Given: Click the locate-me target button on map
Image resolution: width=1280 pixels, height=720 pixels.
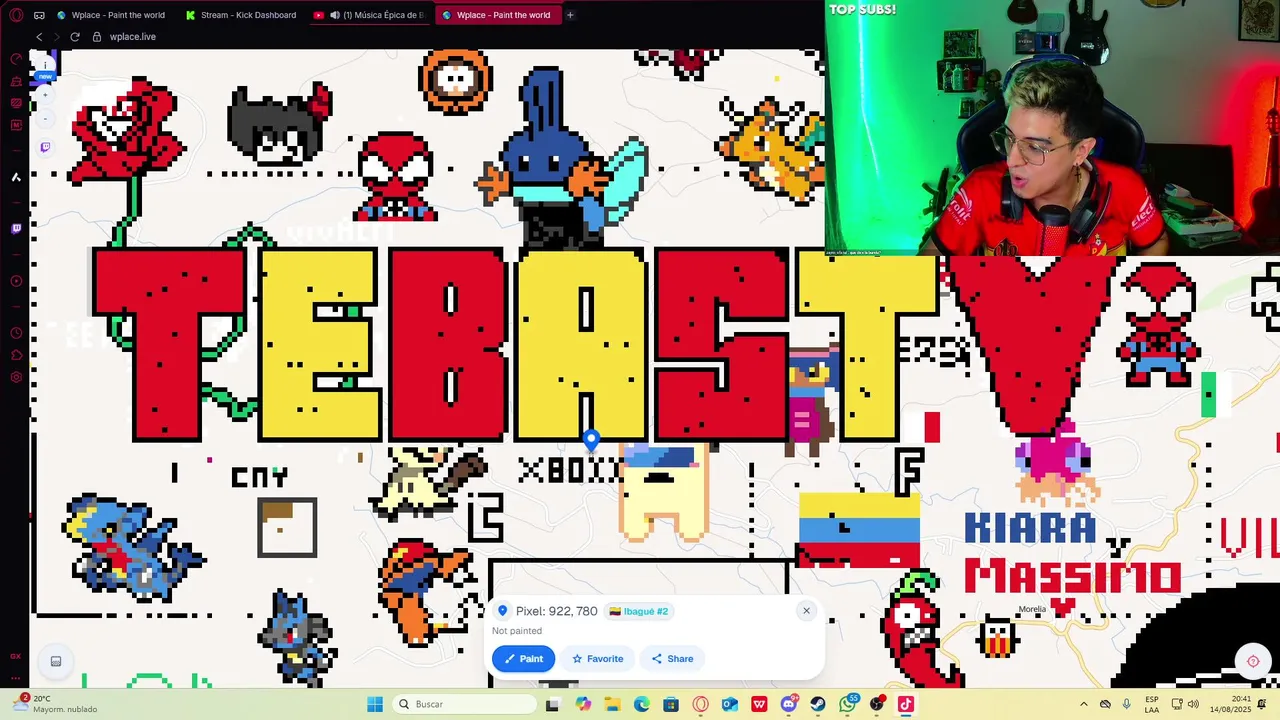Looking at the screenshot, I should tap(1253, 661).
